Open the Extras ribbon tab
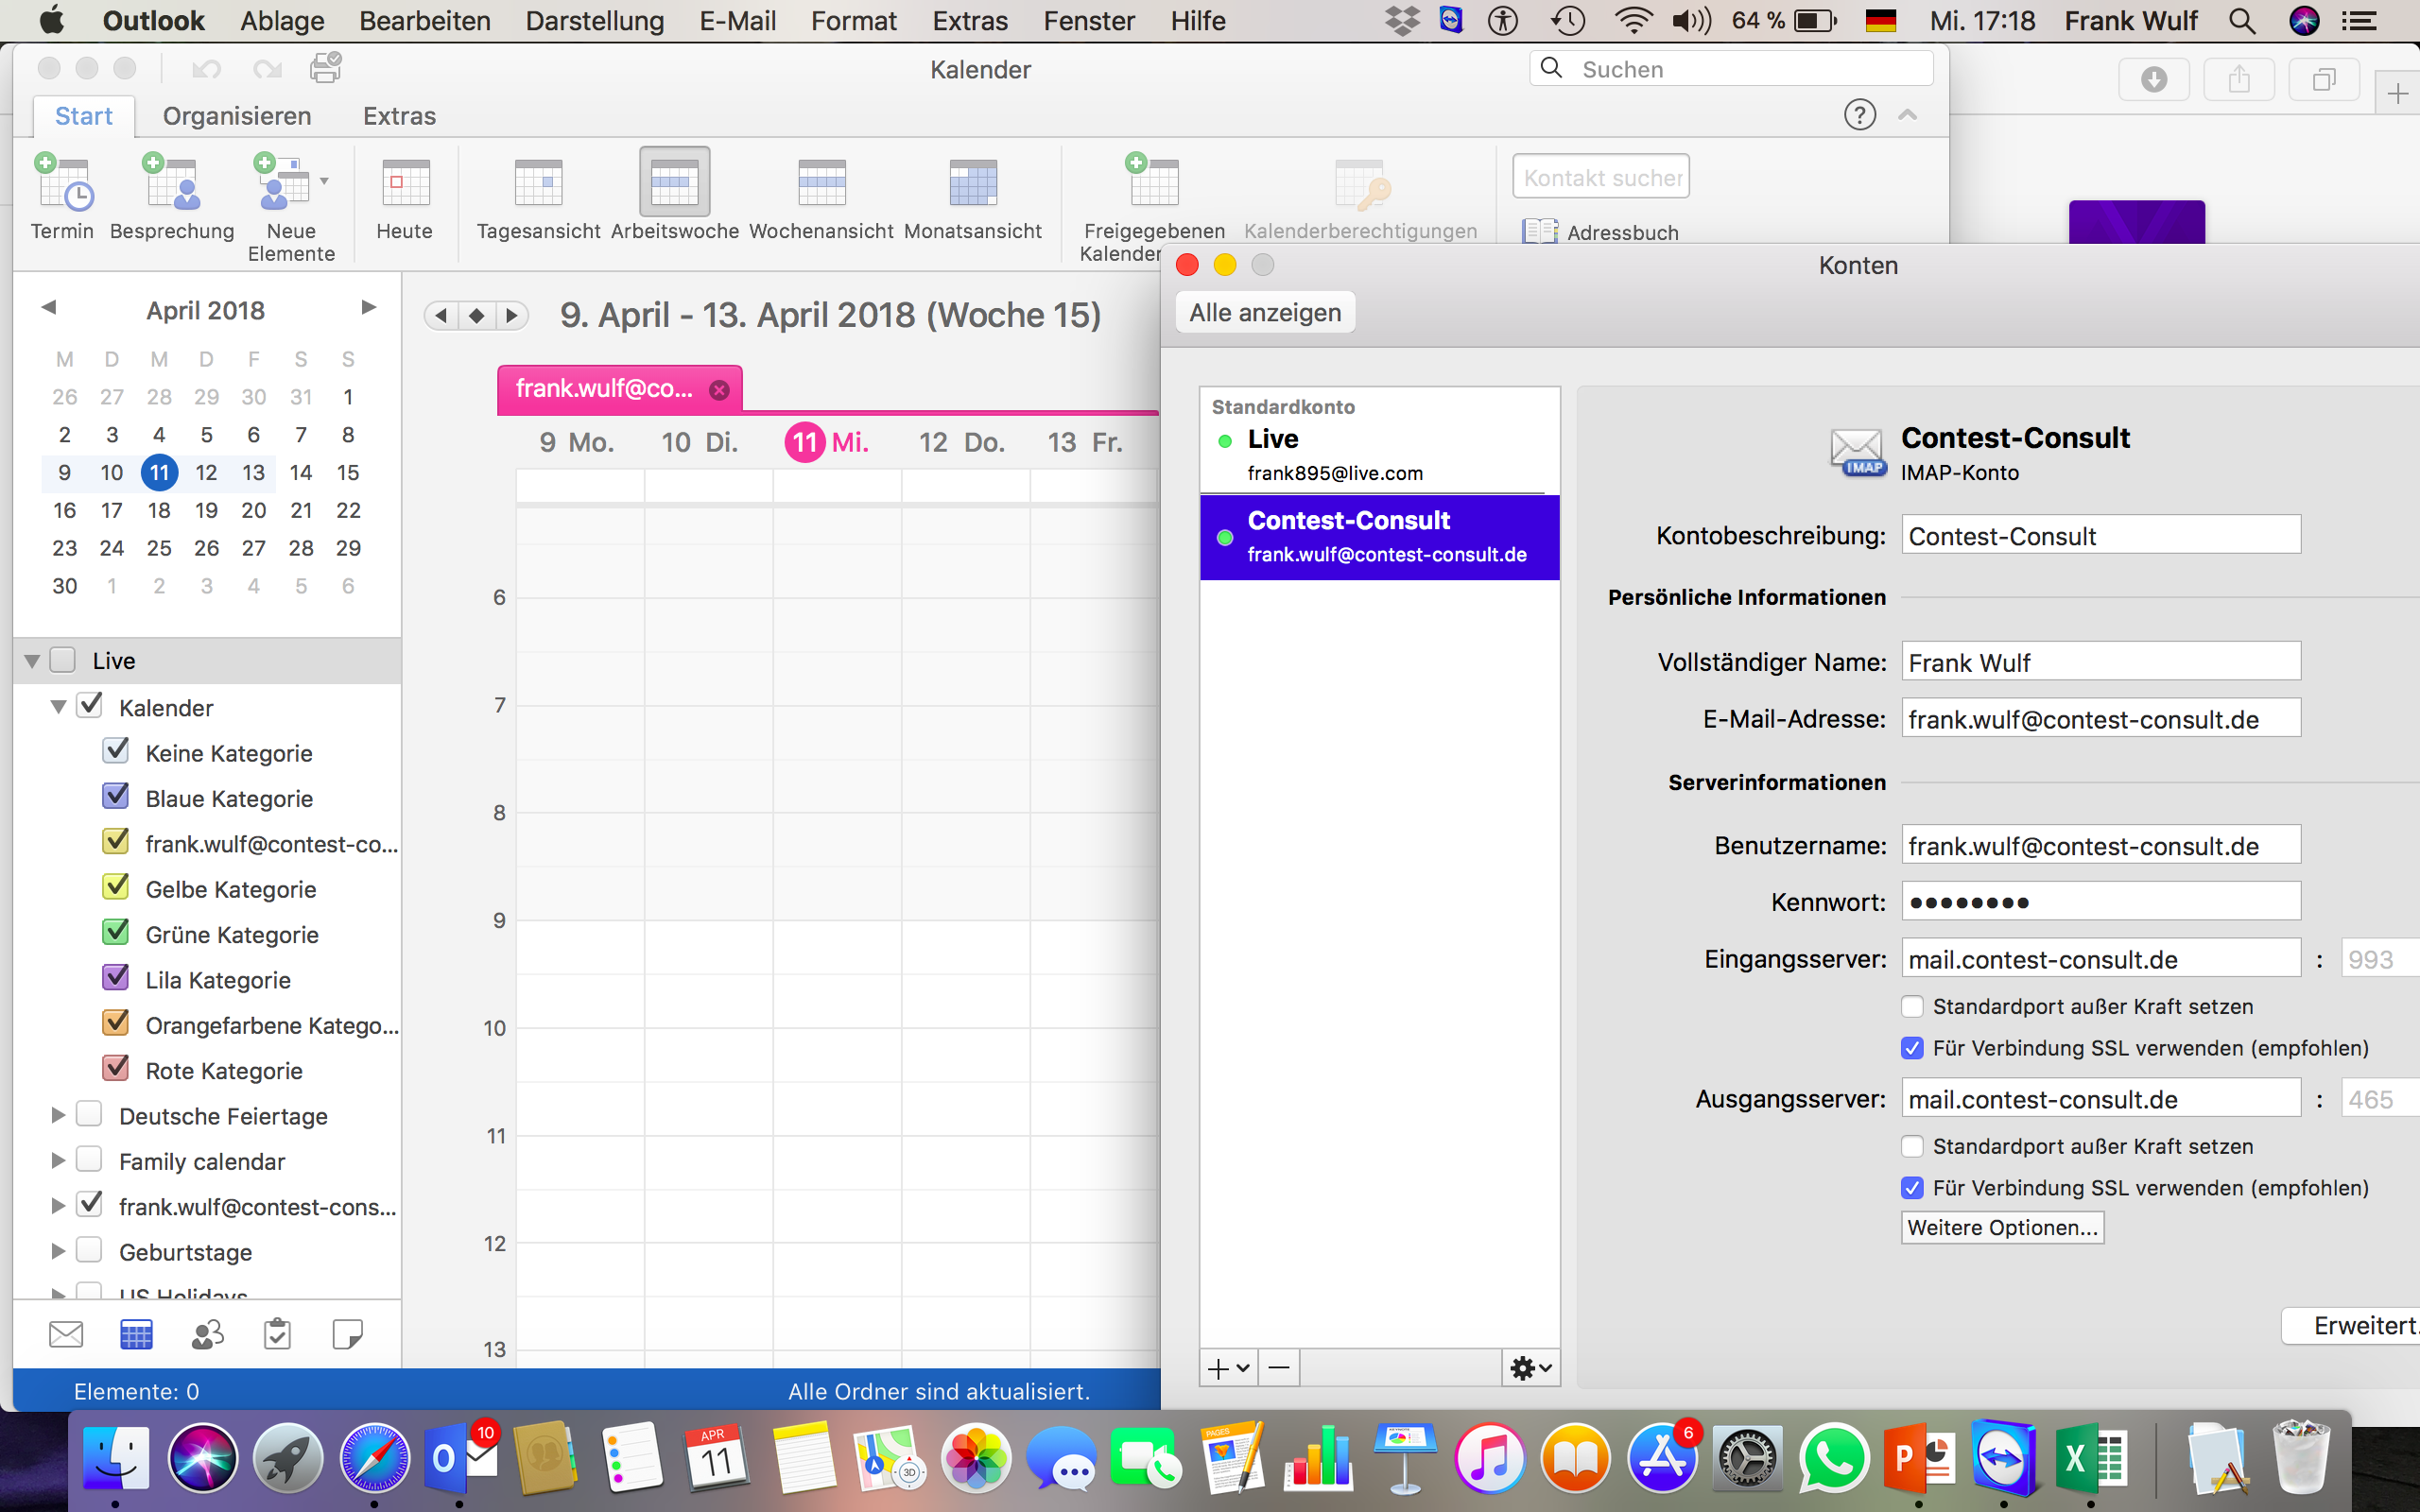The height and width of the screenshot is (1512, 2420). coord(399,116)
